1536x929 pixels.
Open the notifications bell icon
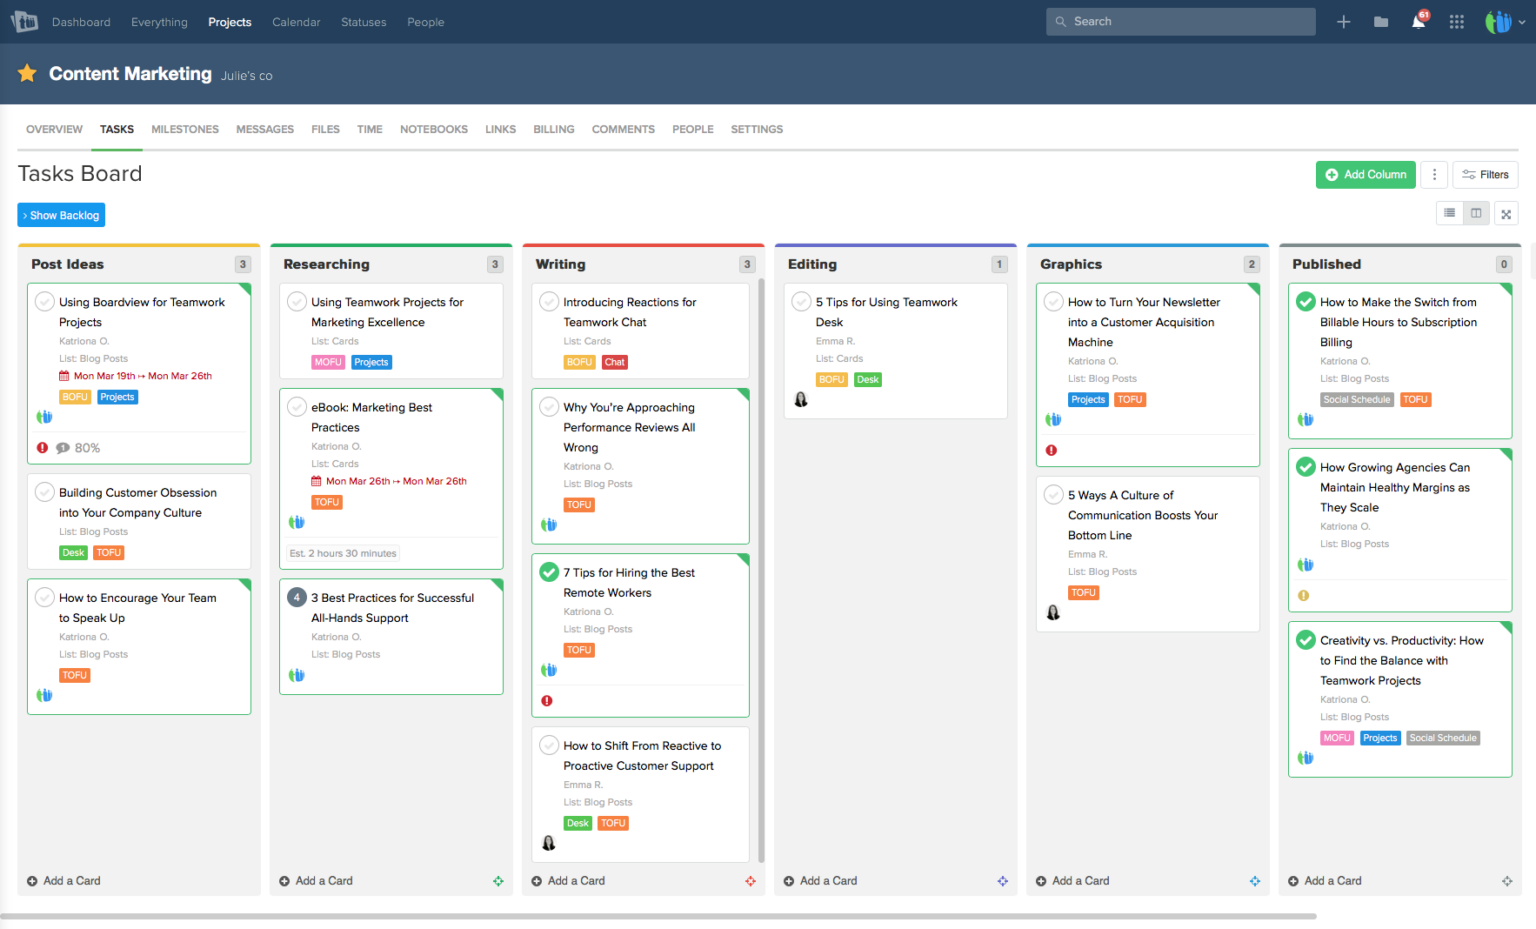(1418, 20)
